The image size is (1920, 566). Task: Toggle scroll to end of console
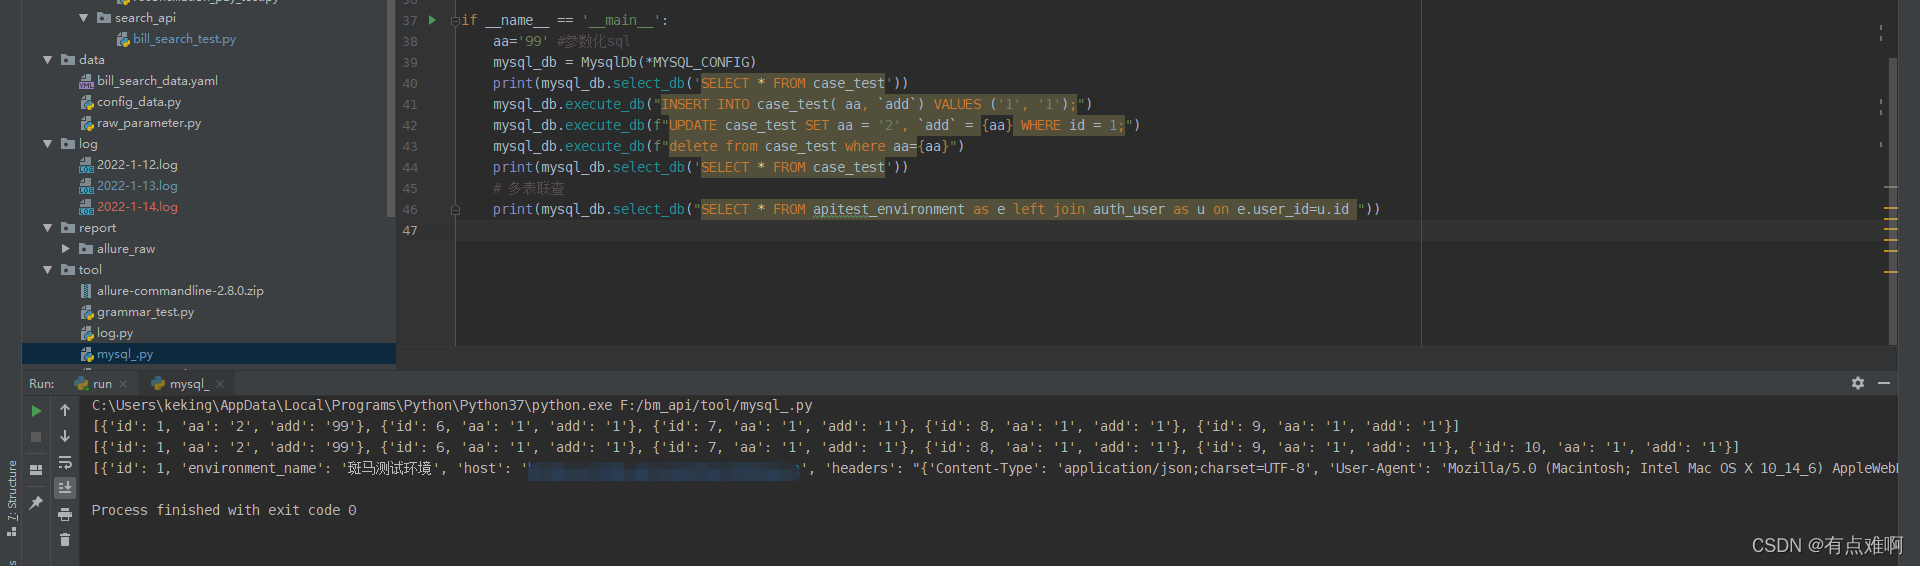pyautogui.click(x=65, y=488)
